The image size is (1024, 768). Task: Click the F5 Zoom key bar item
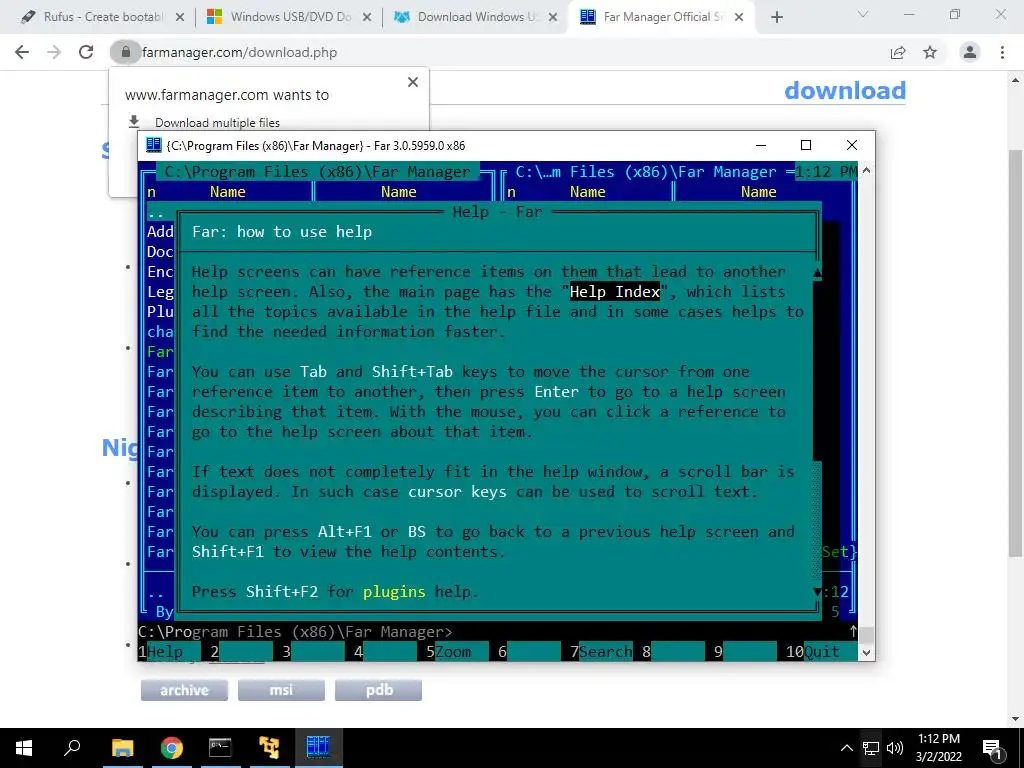pyautogui.click(x=457, y=651)
